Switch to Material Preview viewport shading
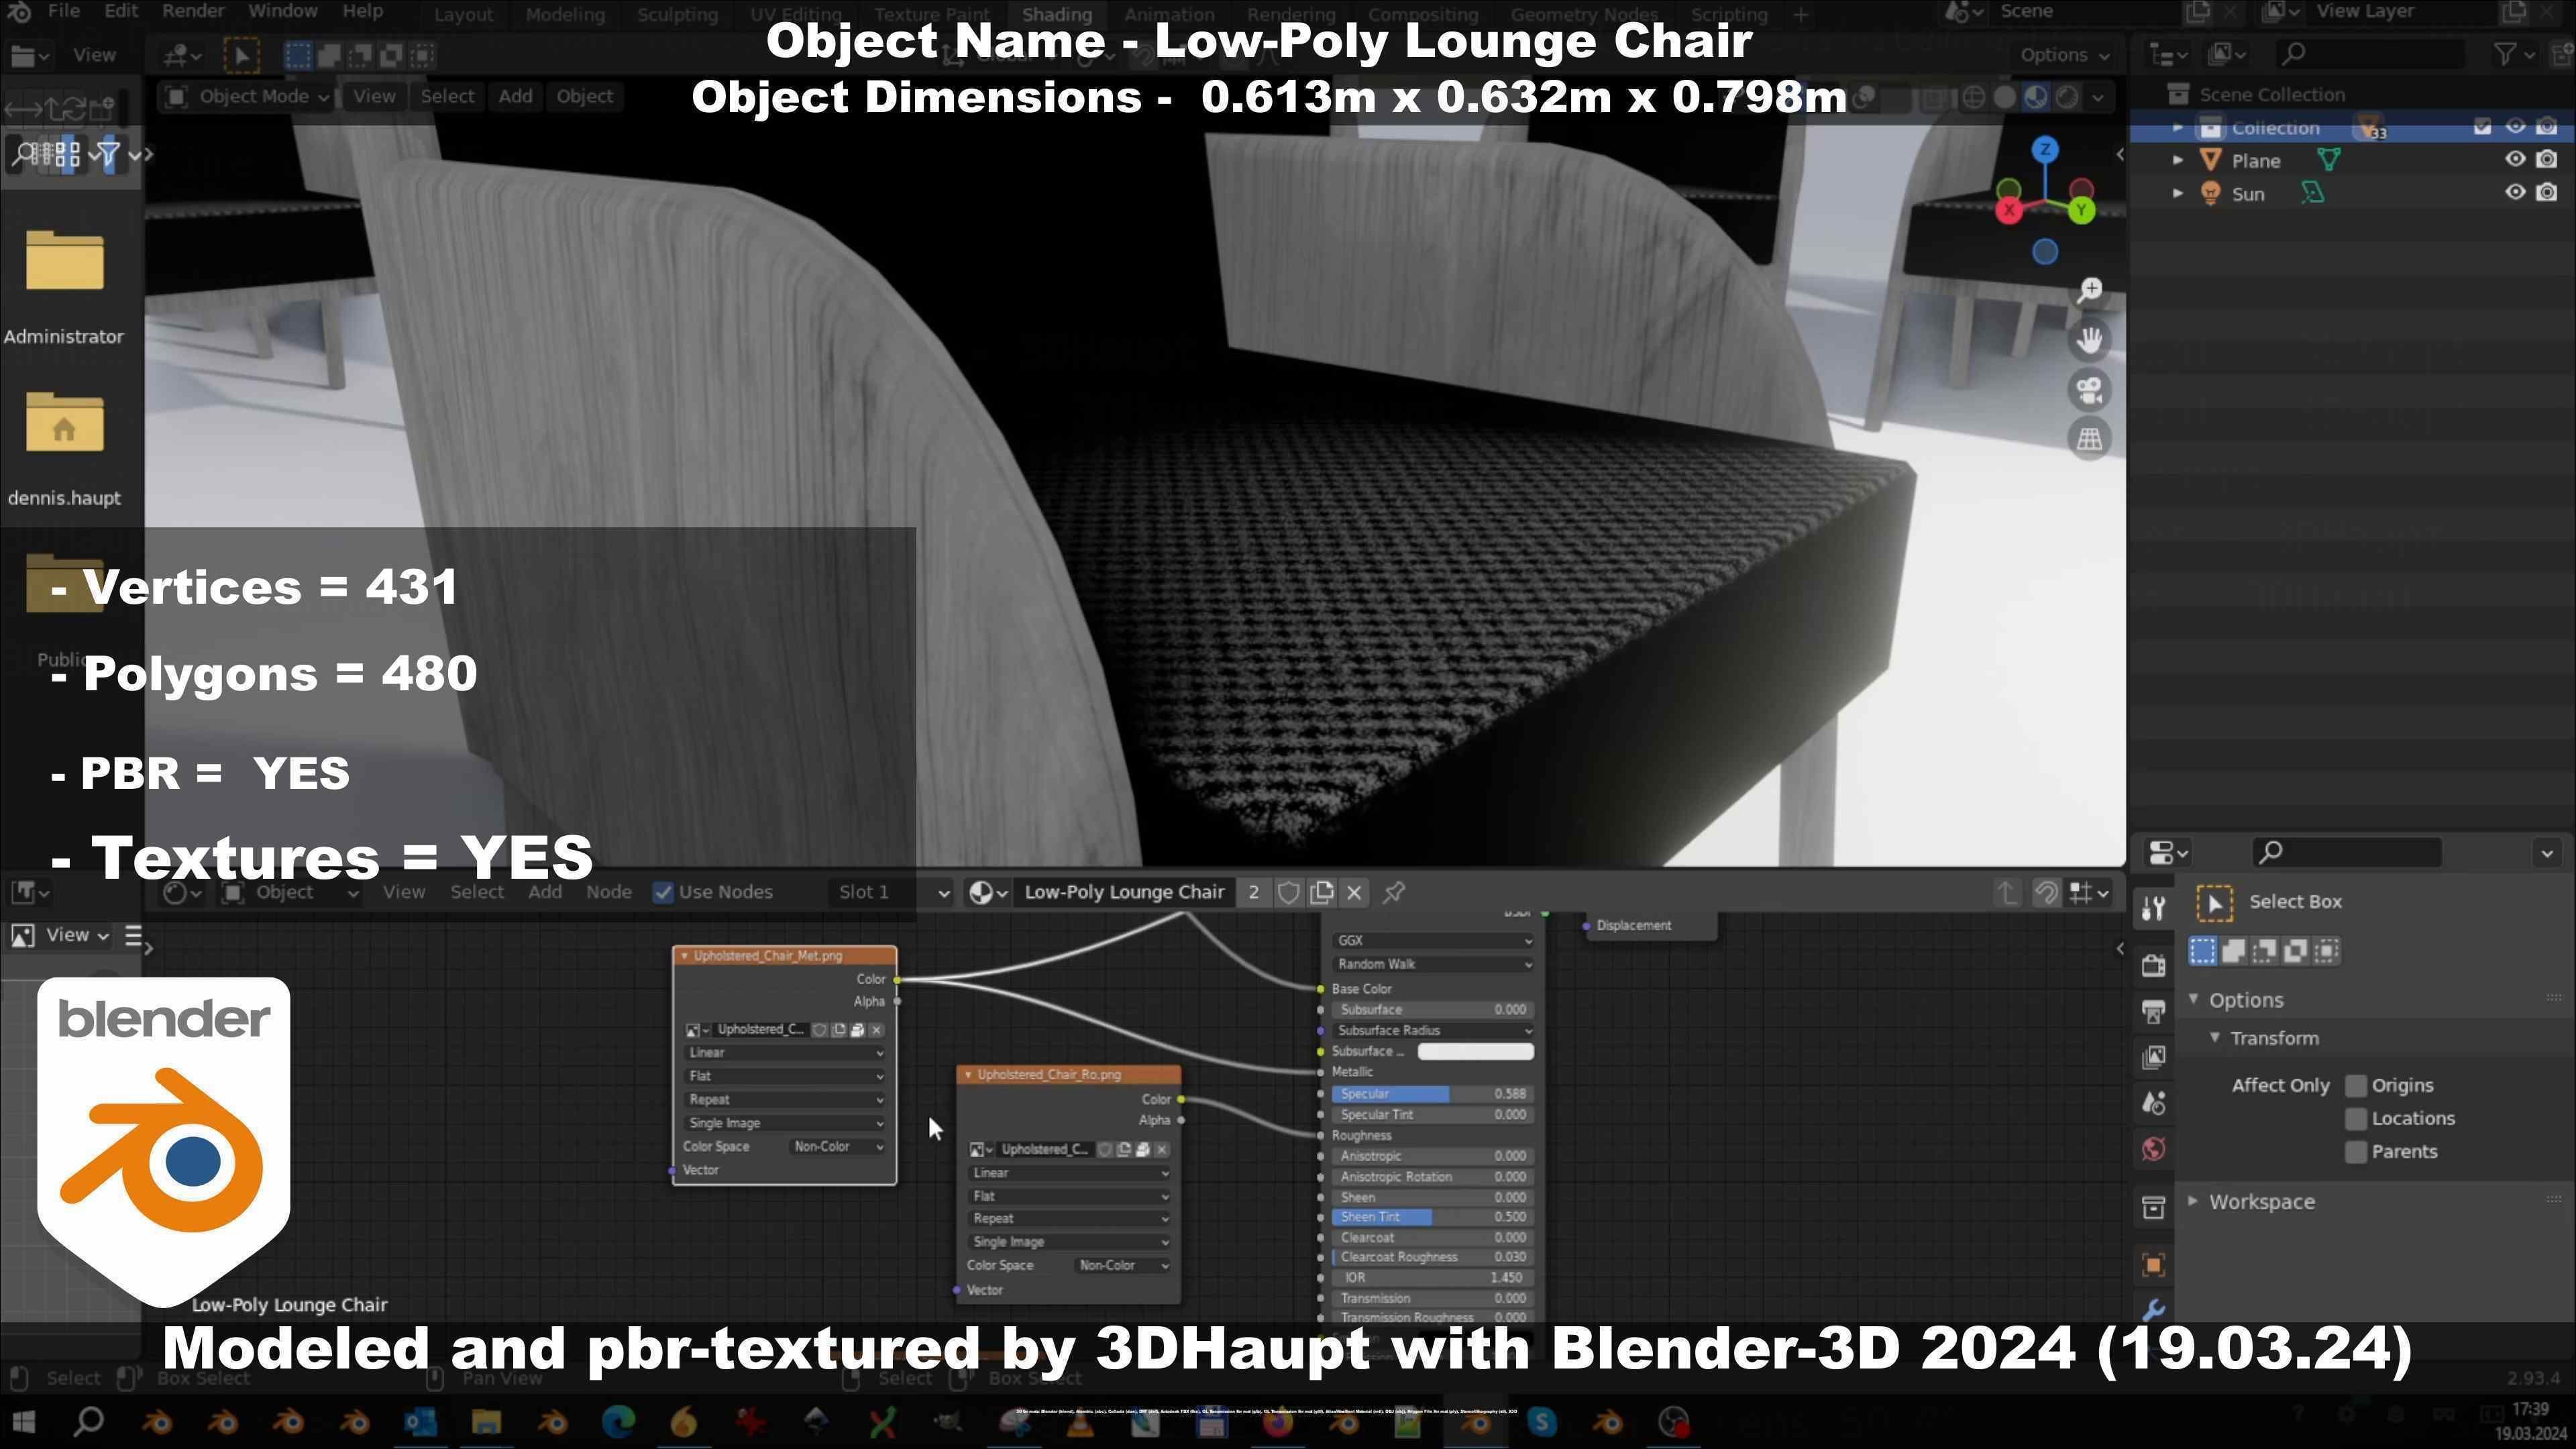The height and width of the screenshot is (1449, 2576). pos(2035,97)
